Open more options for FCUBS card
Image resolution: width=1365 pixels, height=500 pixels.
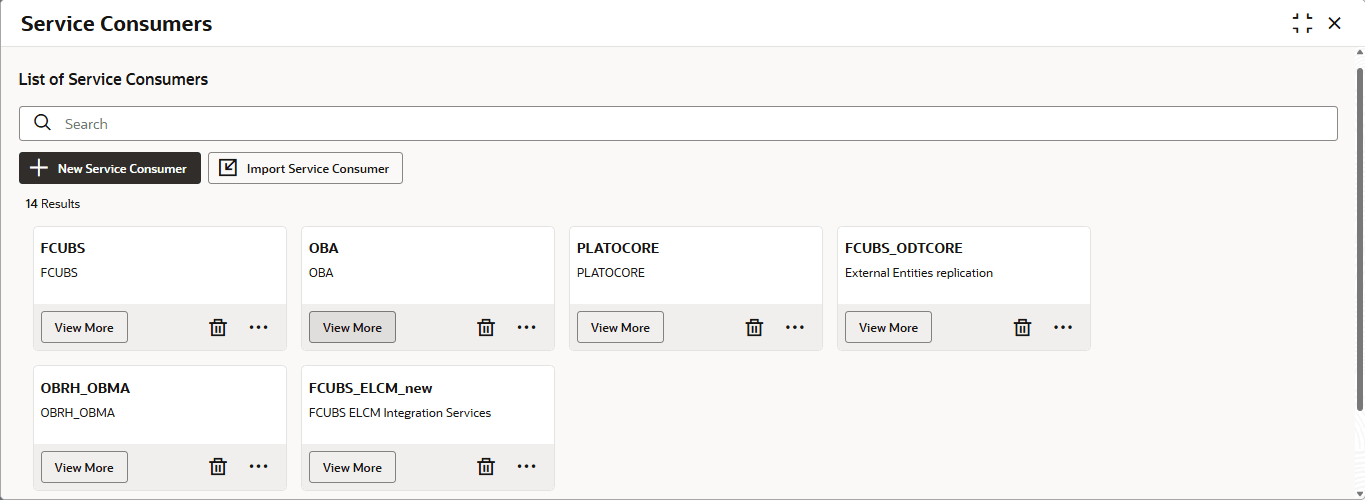pos(259,327)
